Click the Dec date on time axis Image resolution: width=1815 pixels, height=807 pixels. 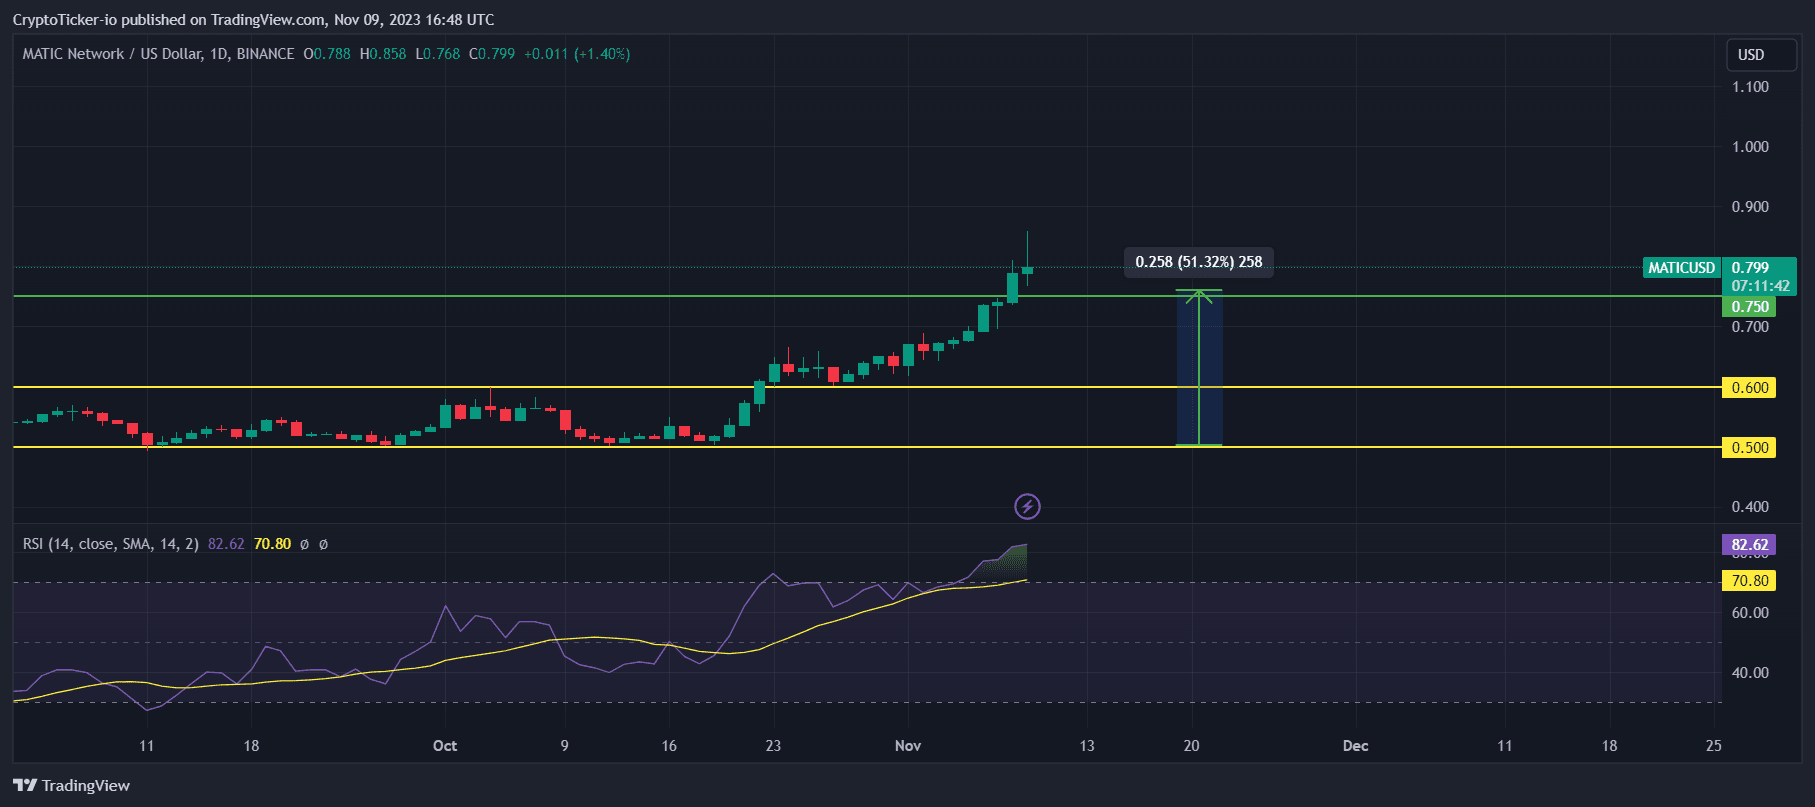coord(1355,746)
